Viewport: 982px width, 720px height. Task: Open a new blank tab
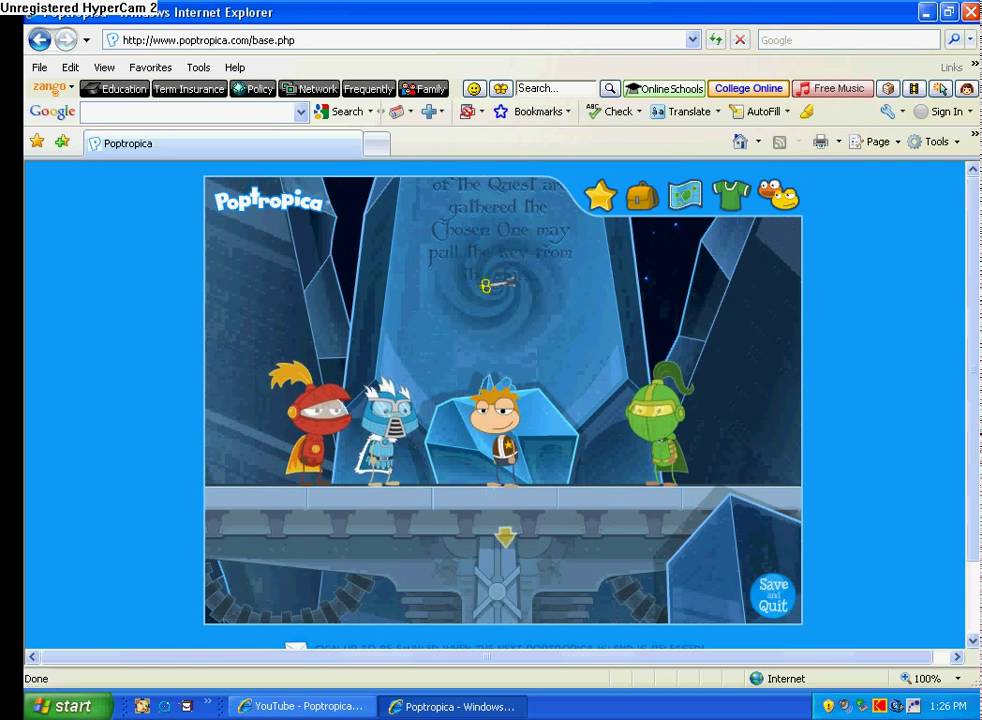pyautogui.click(x=377, y=145)
